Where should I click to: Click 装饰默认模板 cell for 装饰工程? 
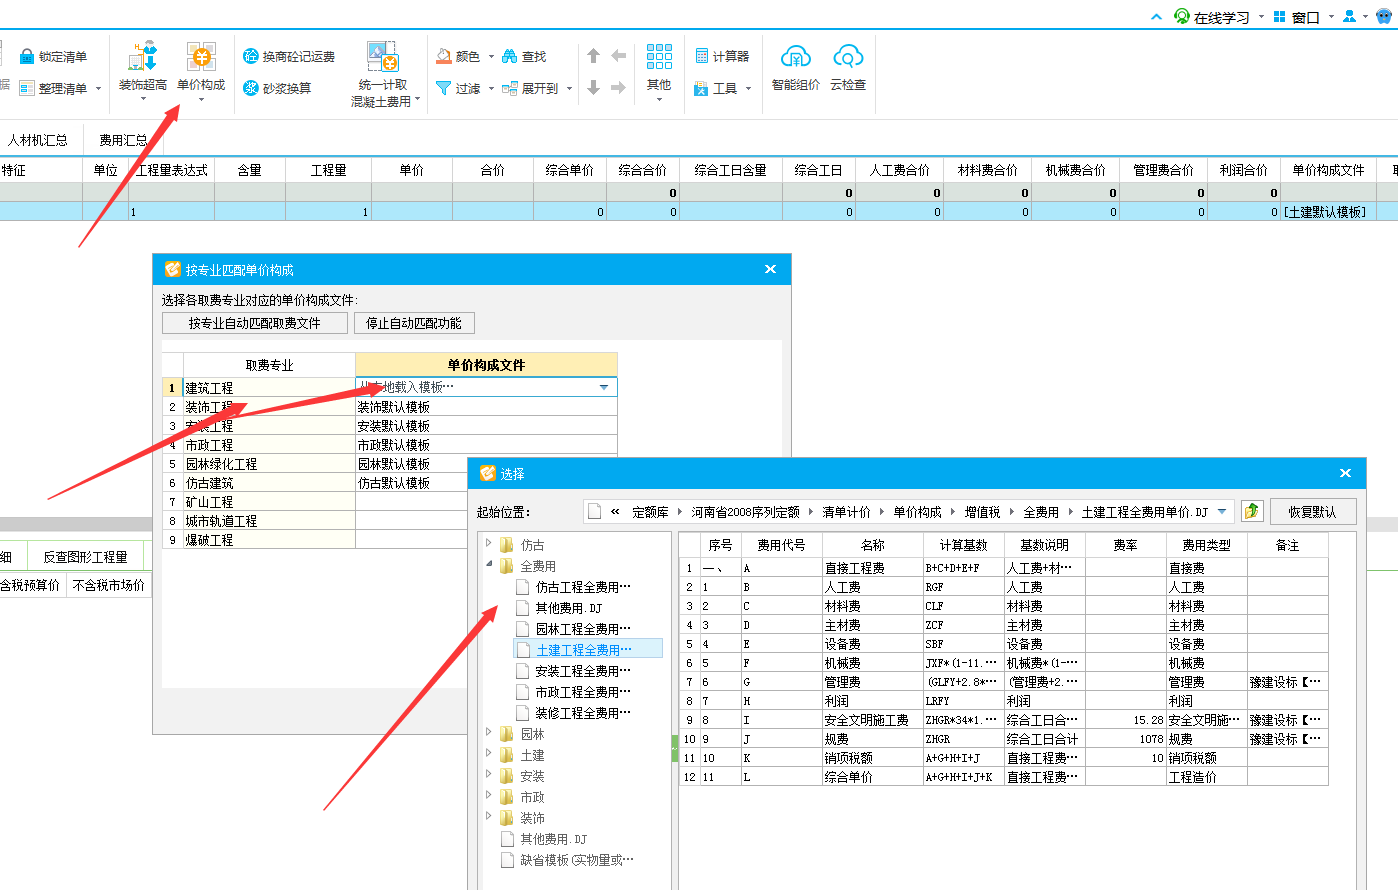486,407
